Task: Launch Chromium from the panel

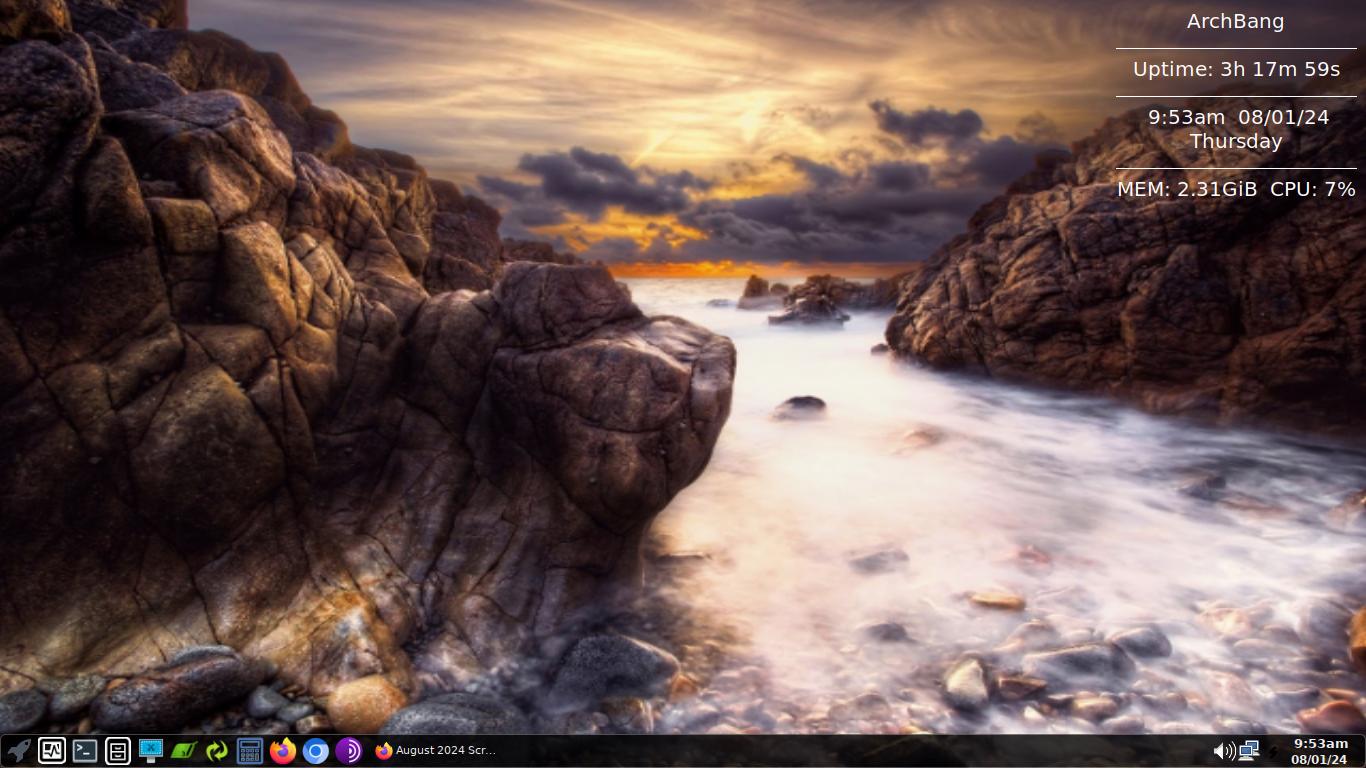Action: point(315,750)
